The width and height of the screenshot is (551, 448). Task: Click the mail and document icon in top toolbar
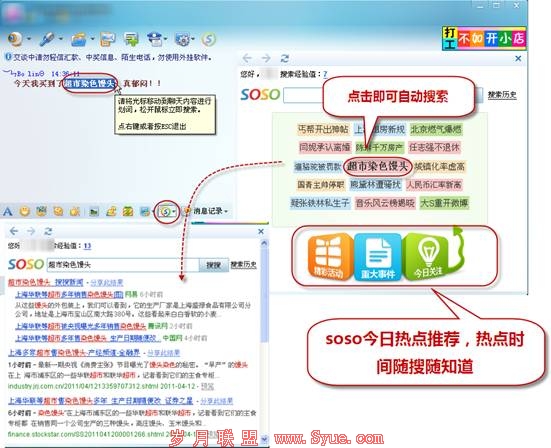pyautogui.click(x=107, y=39)
